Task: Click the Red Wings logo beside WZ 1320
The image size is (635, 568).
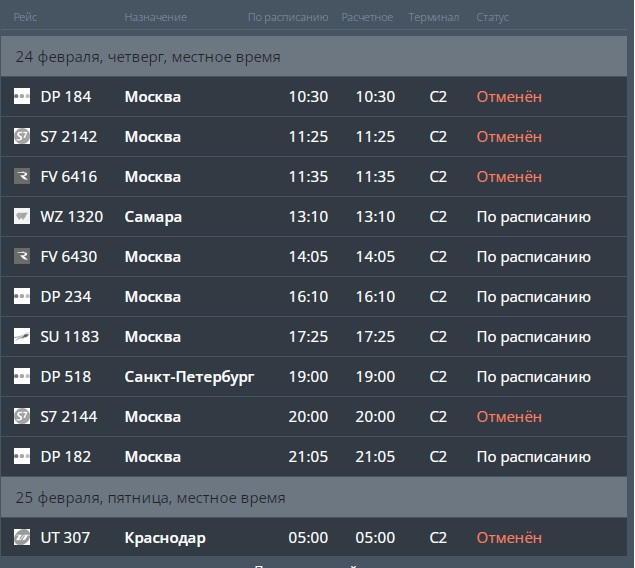Action: 22,217
